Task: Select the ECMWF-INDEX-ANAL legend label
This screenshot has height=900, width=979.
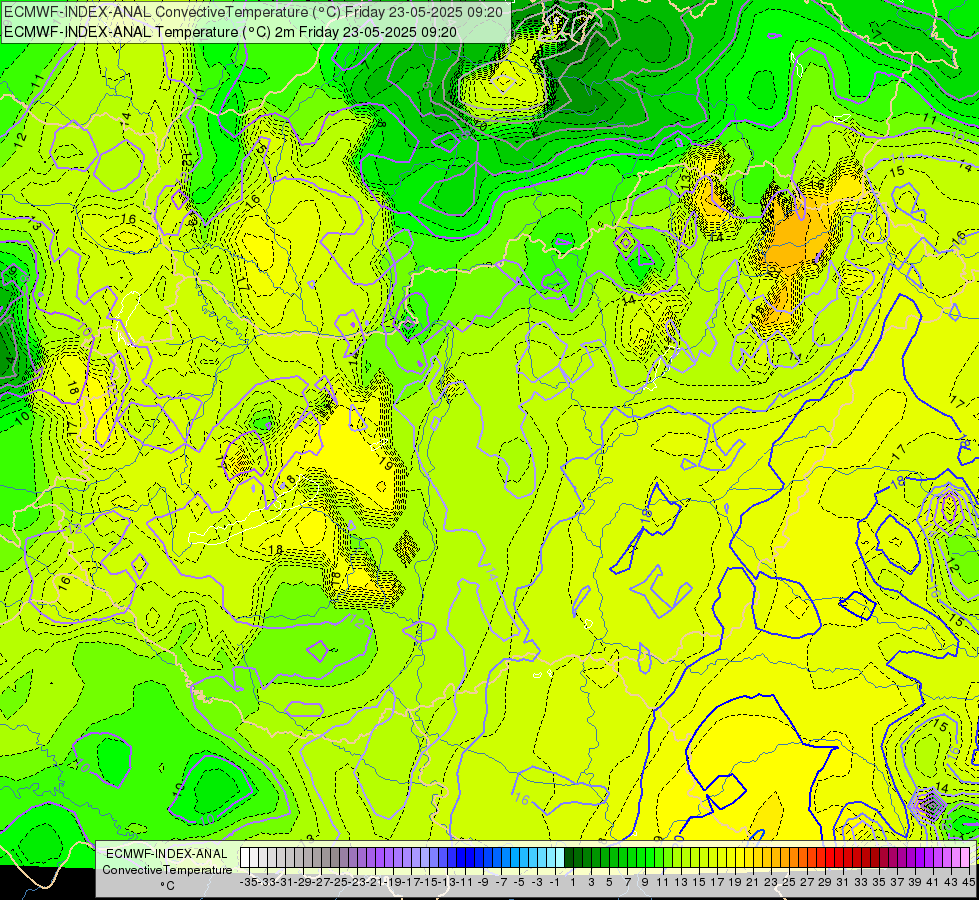Action: pos(167,854)
